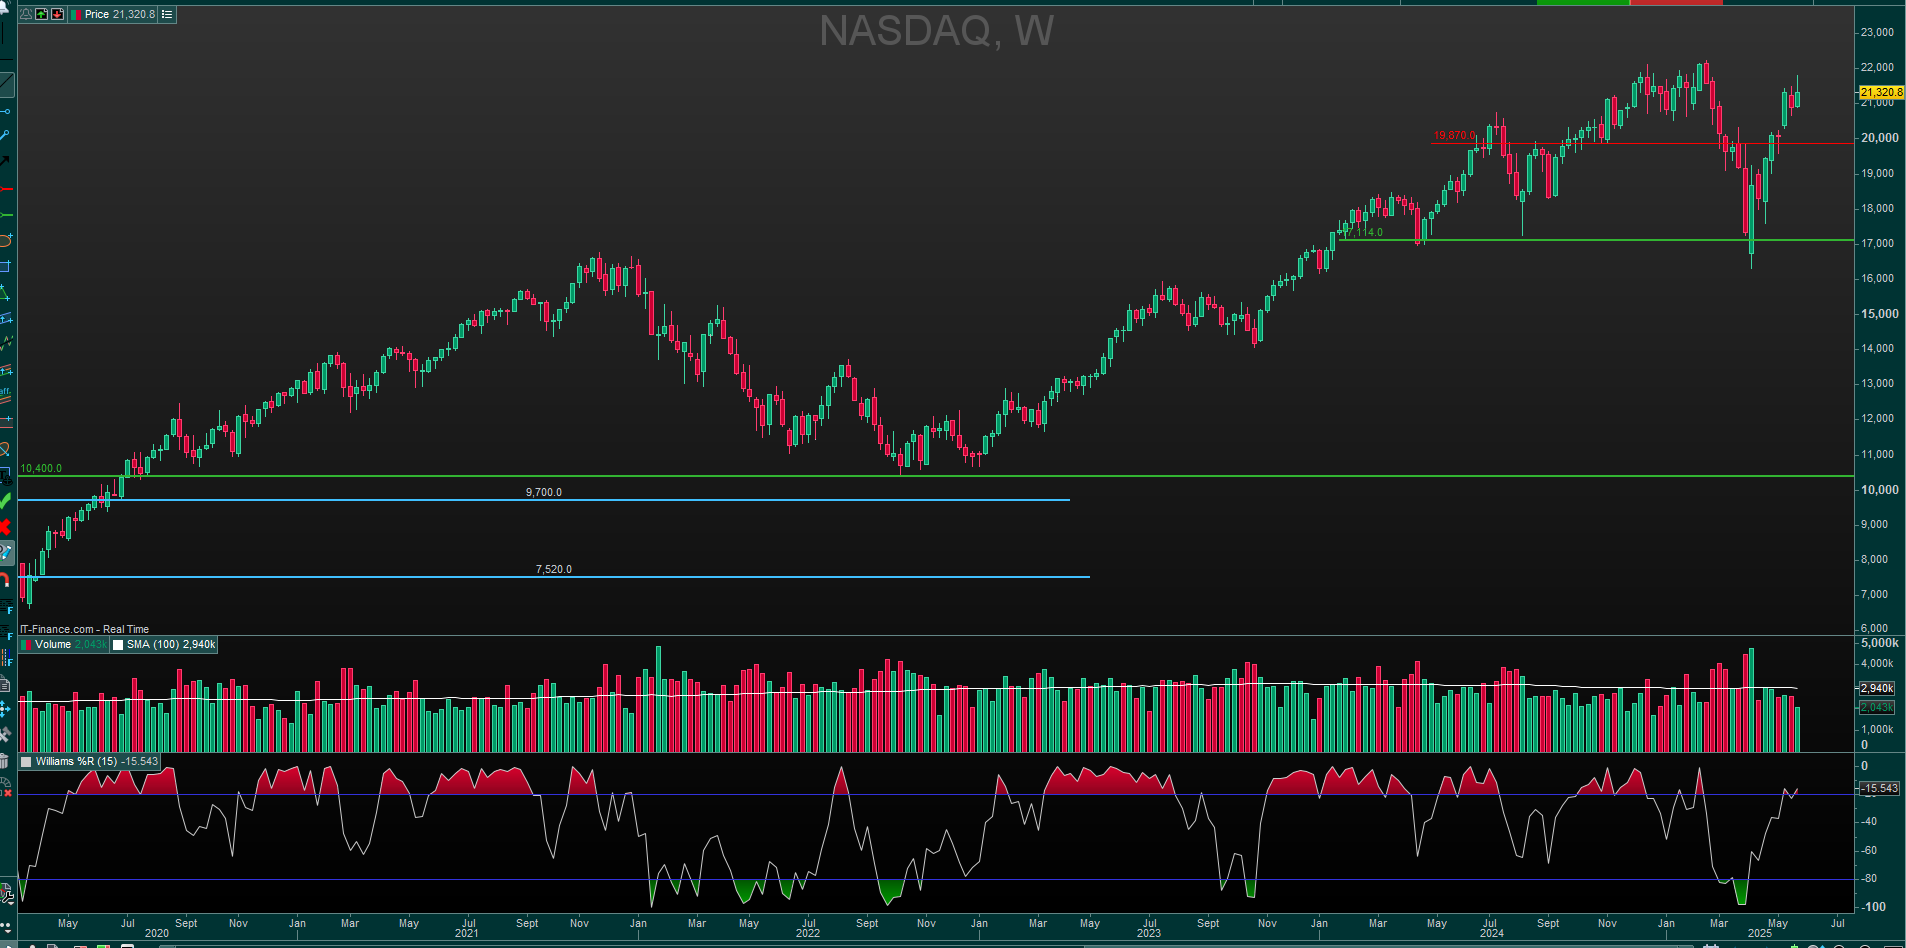Click the 10,000 price axis label
The image size is (1906, 948).
(x=1879, y=489)
